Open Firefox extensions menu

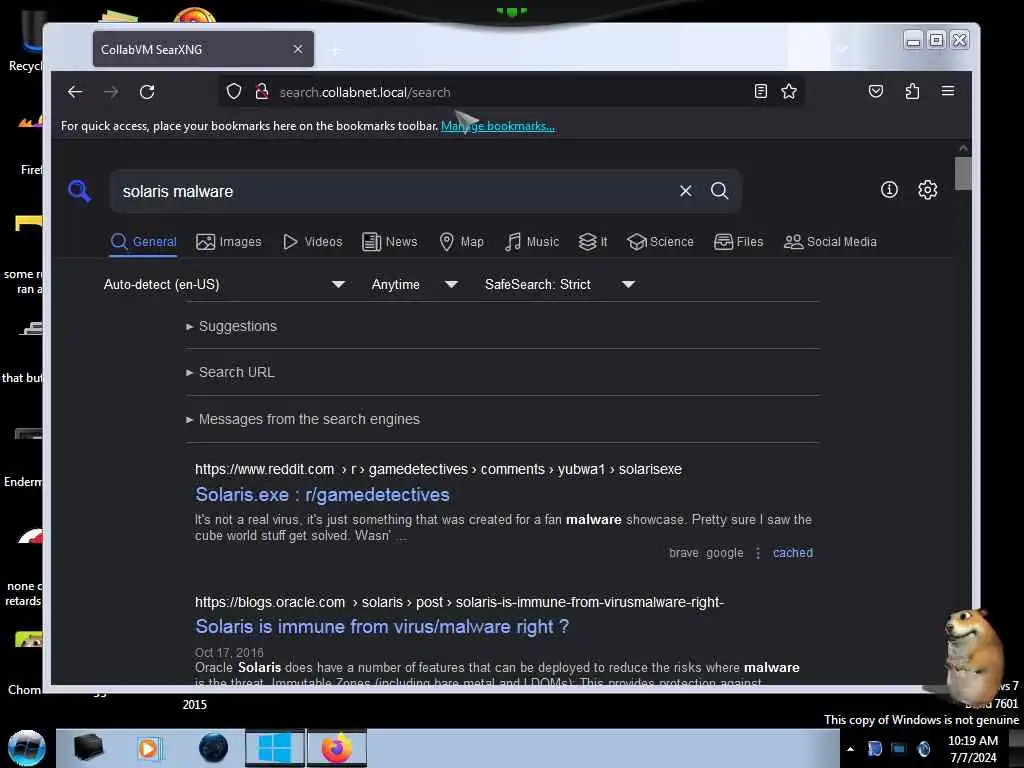pyautogui.click(x=912, y=91)
